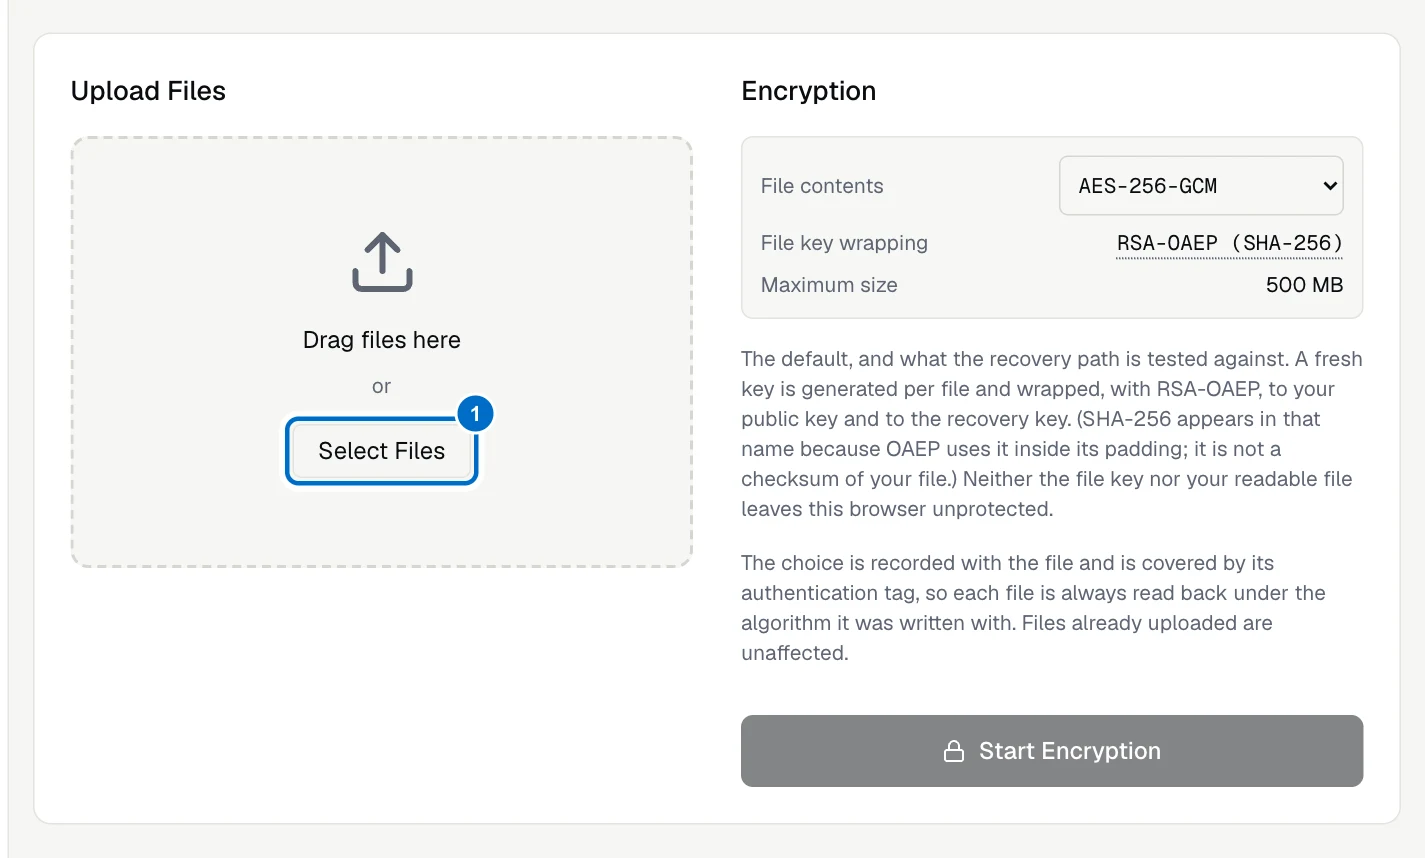This screenshot has width=1425, height=858.
Task: Click the encryption settings summary panel
Action: [1052, 228]
